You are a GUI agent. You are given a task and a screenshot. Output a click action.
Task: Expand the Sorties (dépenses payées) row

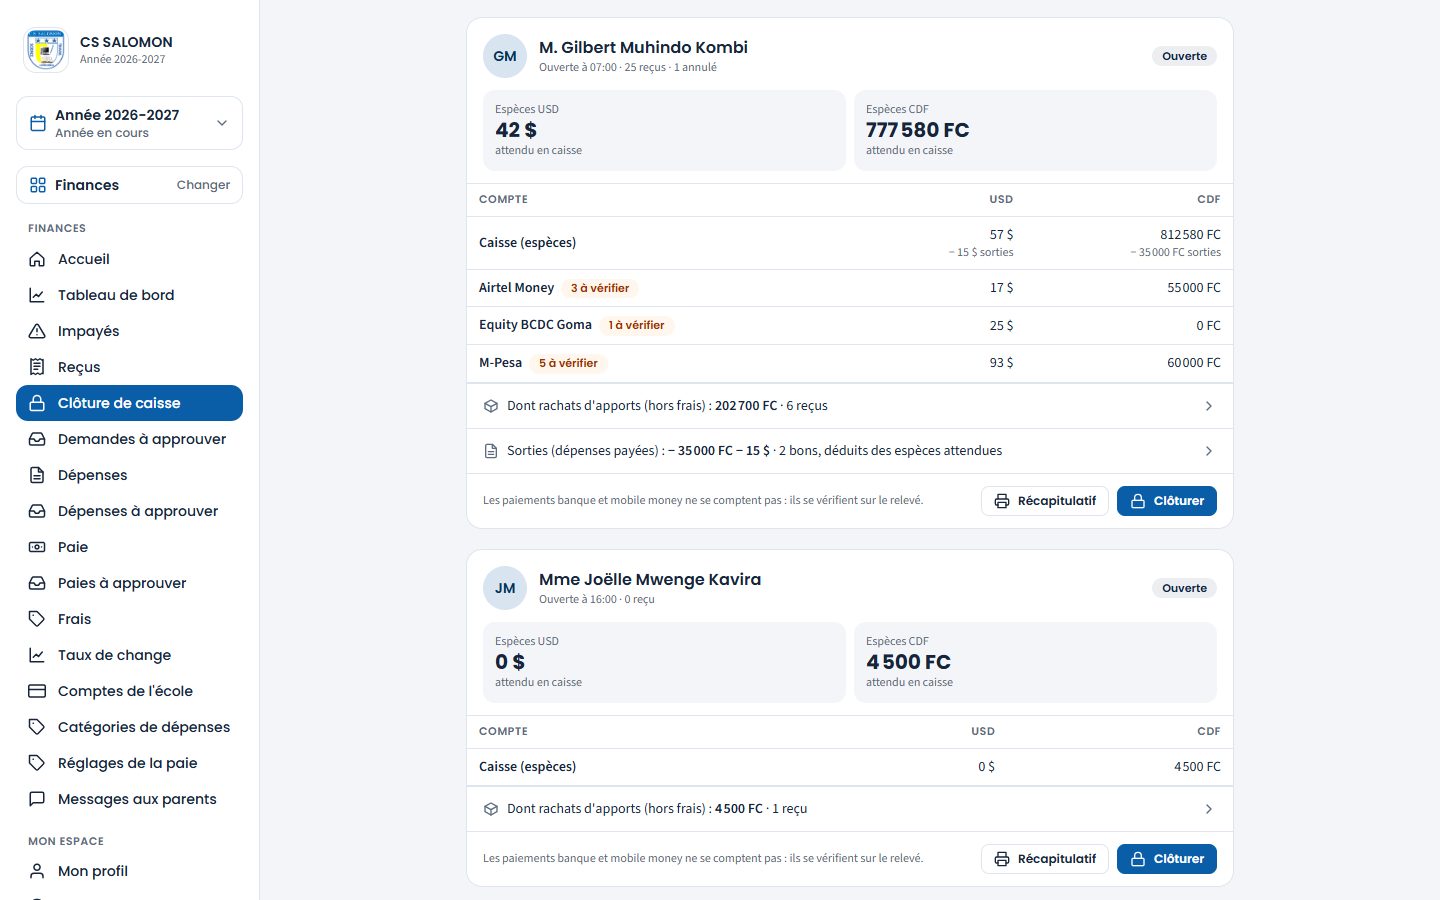coord(850,451)
